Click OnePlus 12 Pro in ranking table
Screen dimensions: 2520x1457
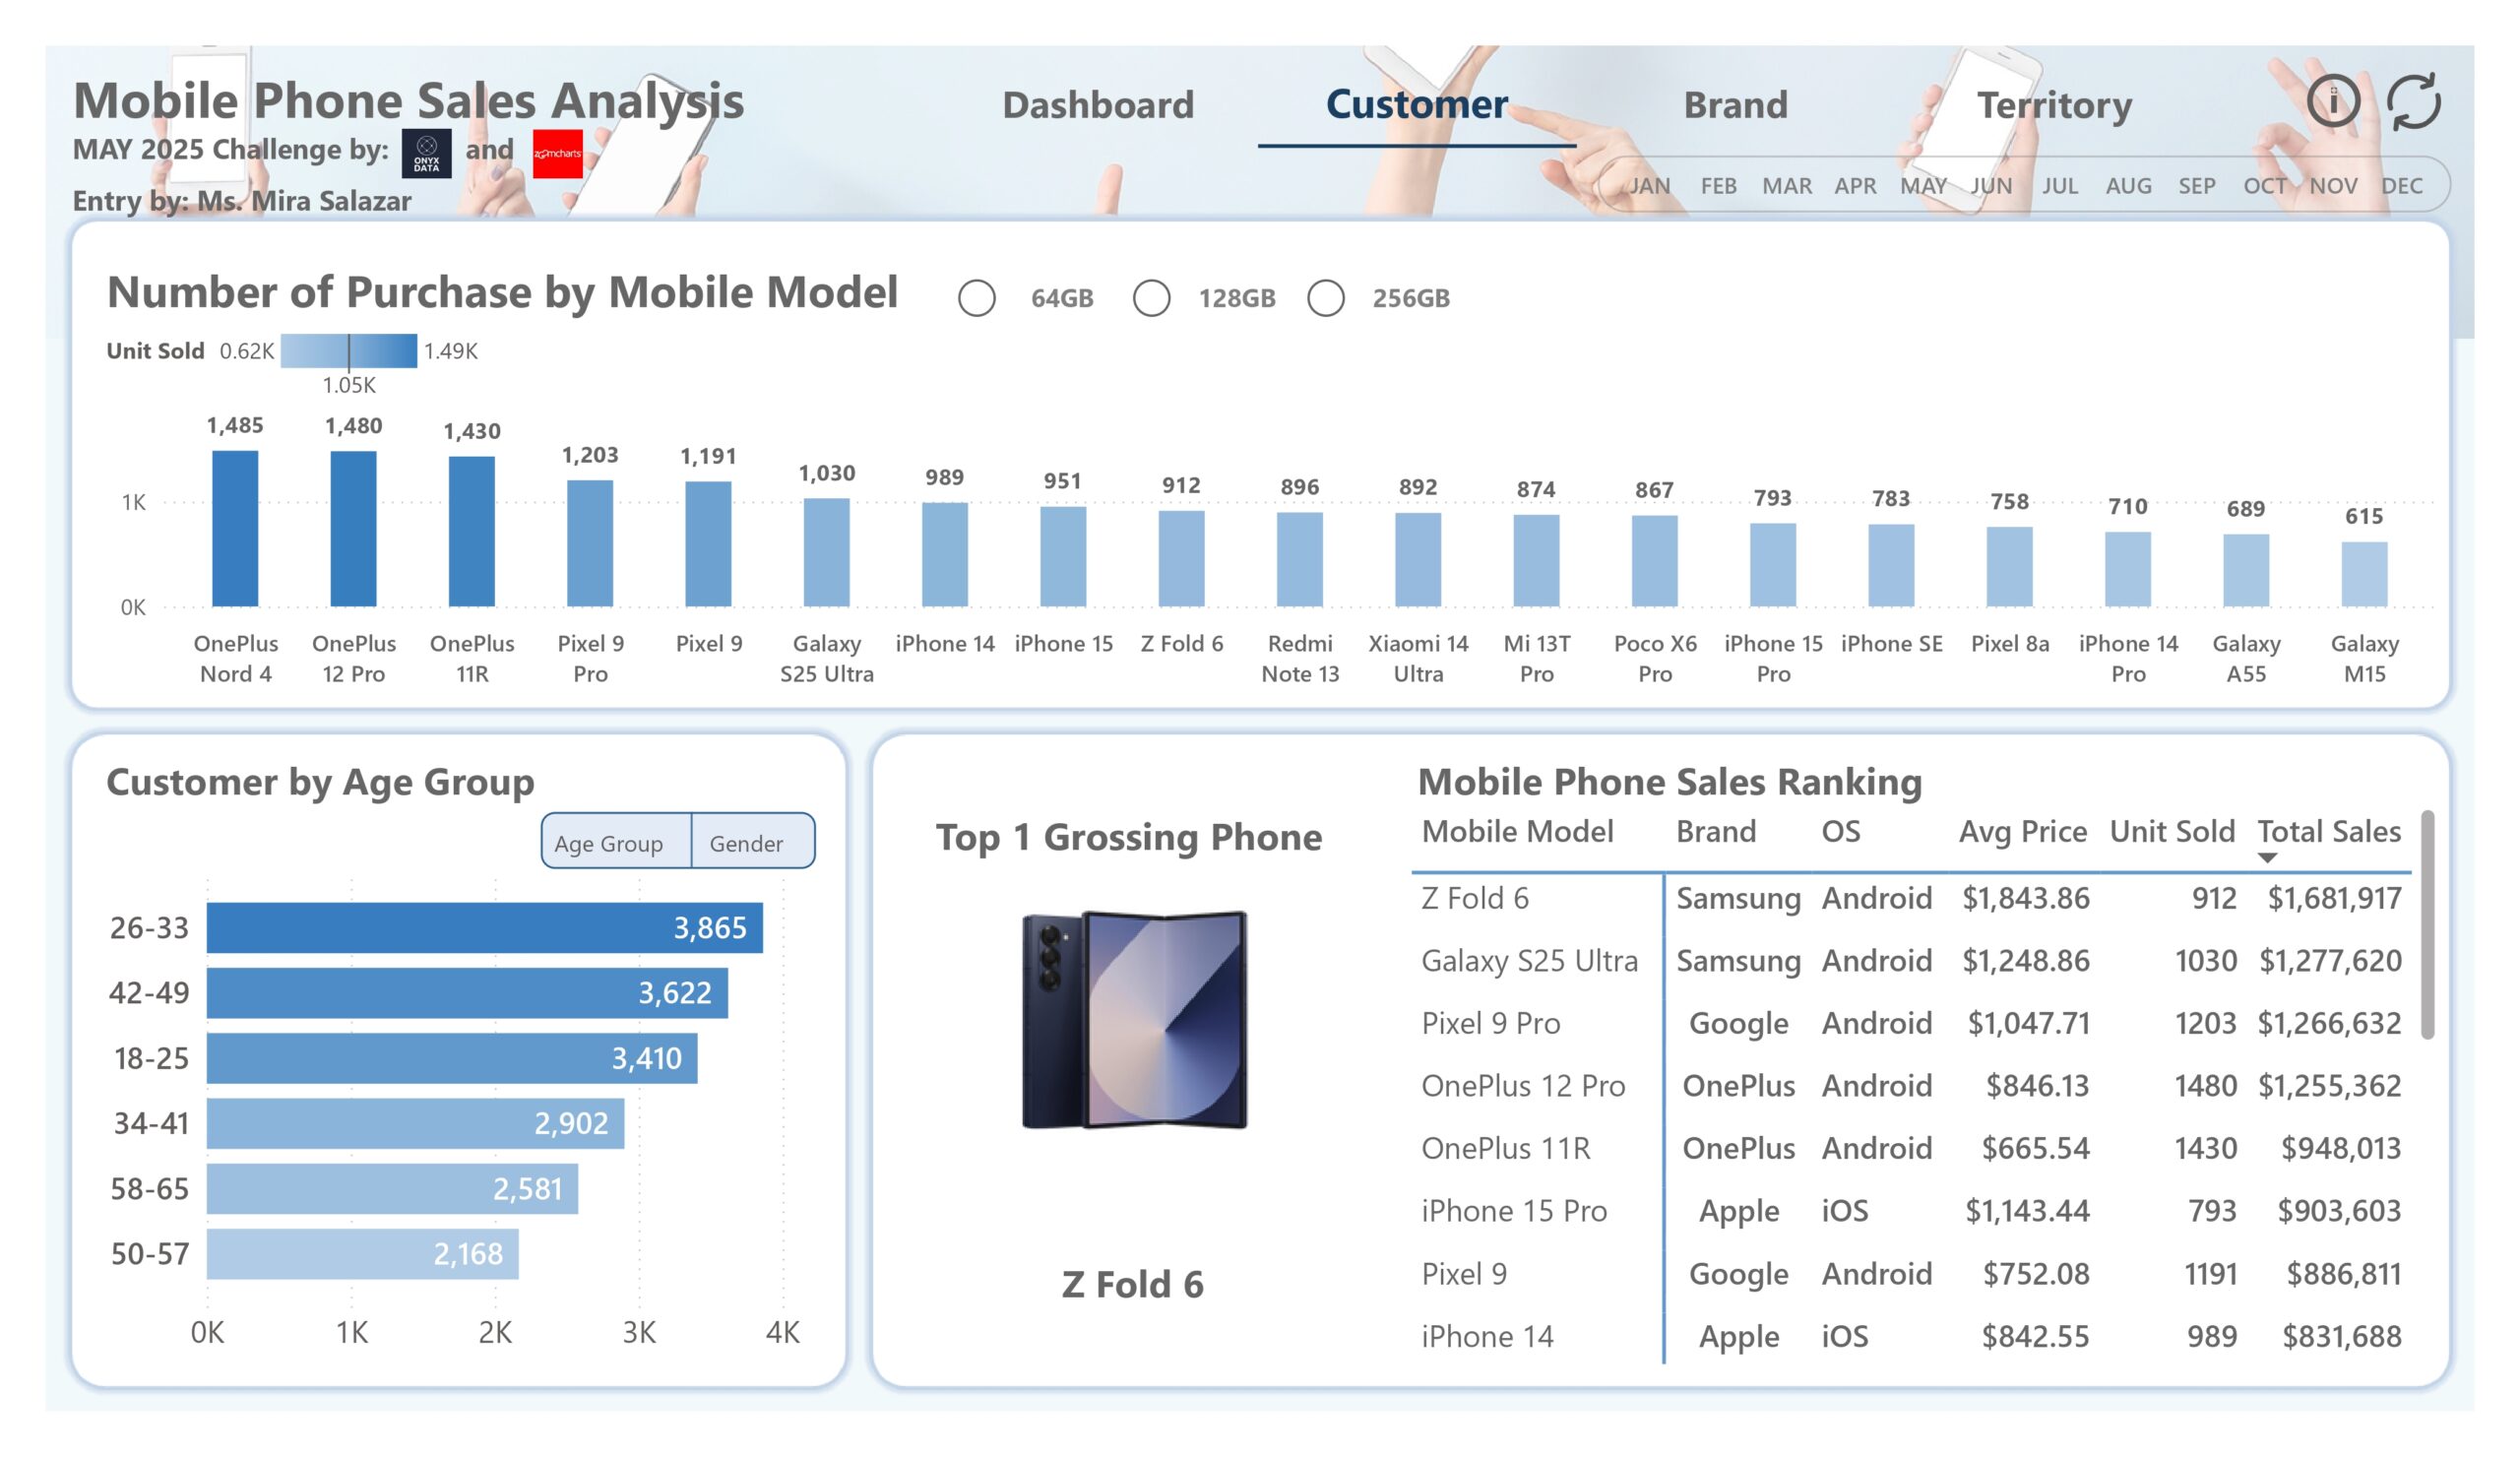[1523, 1086]
